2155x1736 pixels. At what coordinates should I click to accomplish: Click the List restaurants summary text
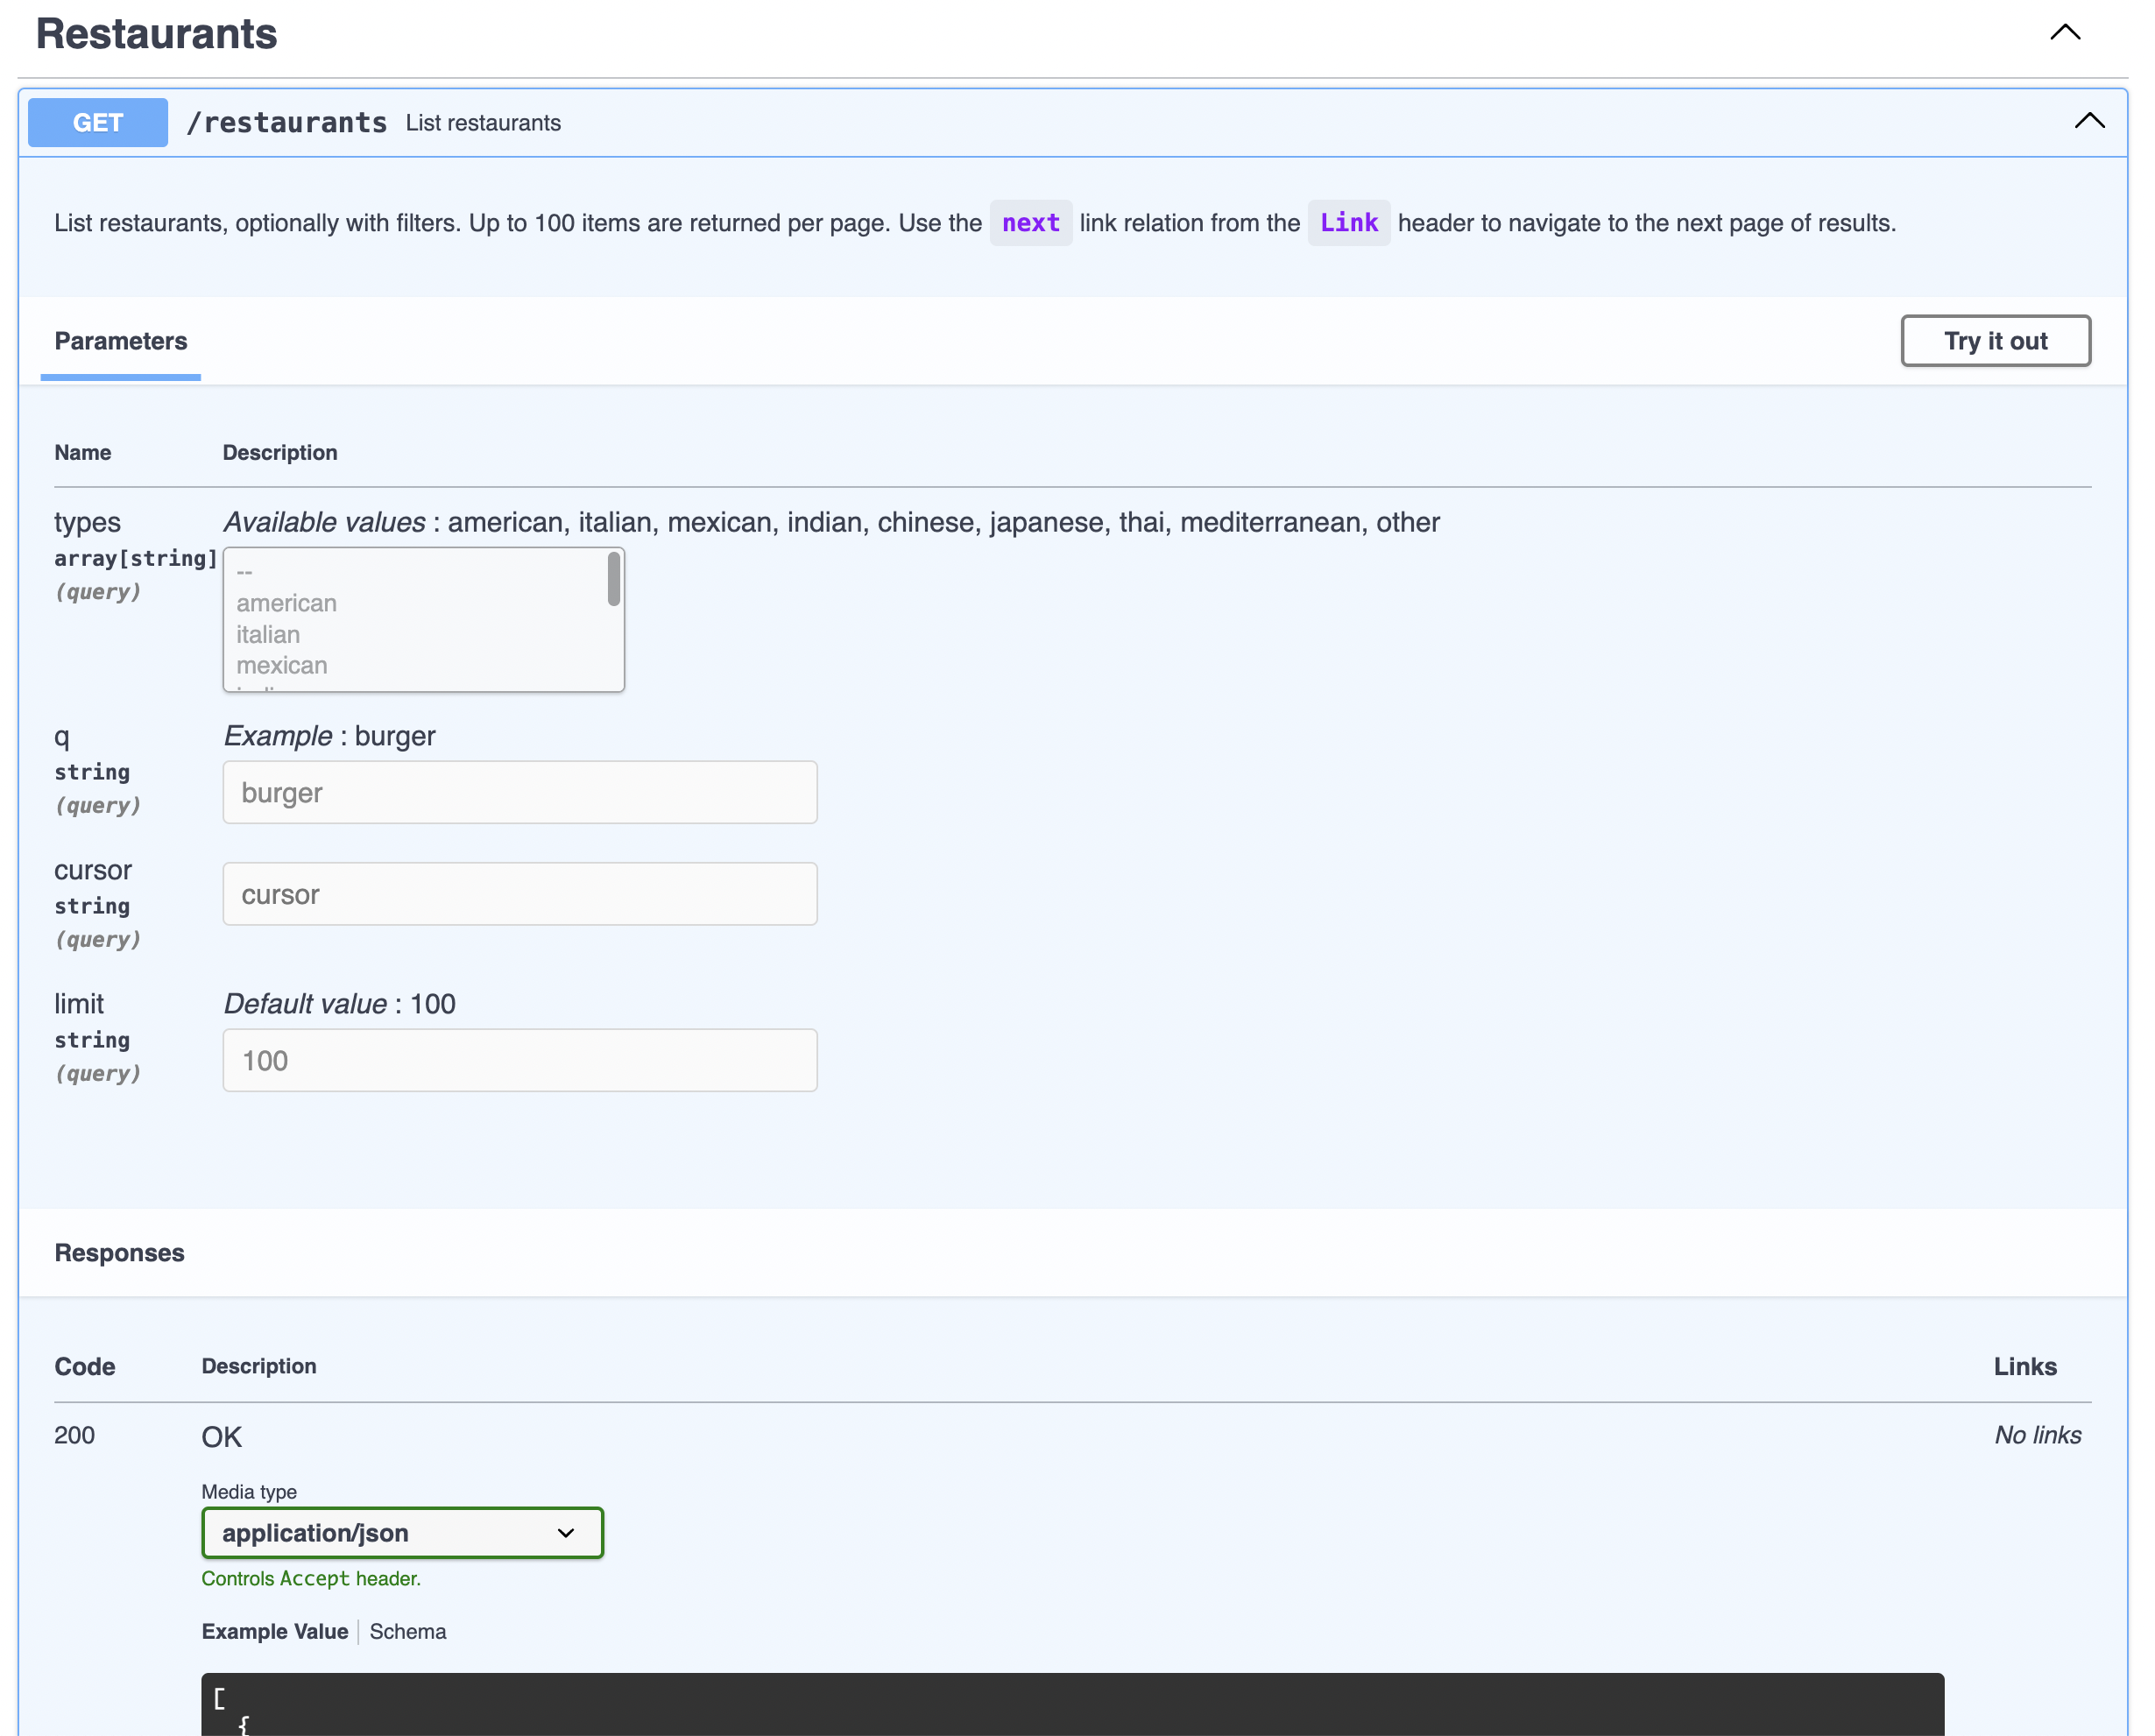[x=483, y=123]
